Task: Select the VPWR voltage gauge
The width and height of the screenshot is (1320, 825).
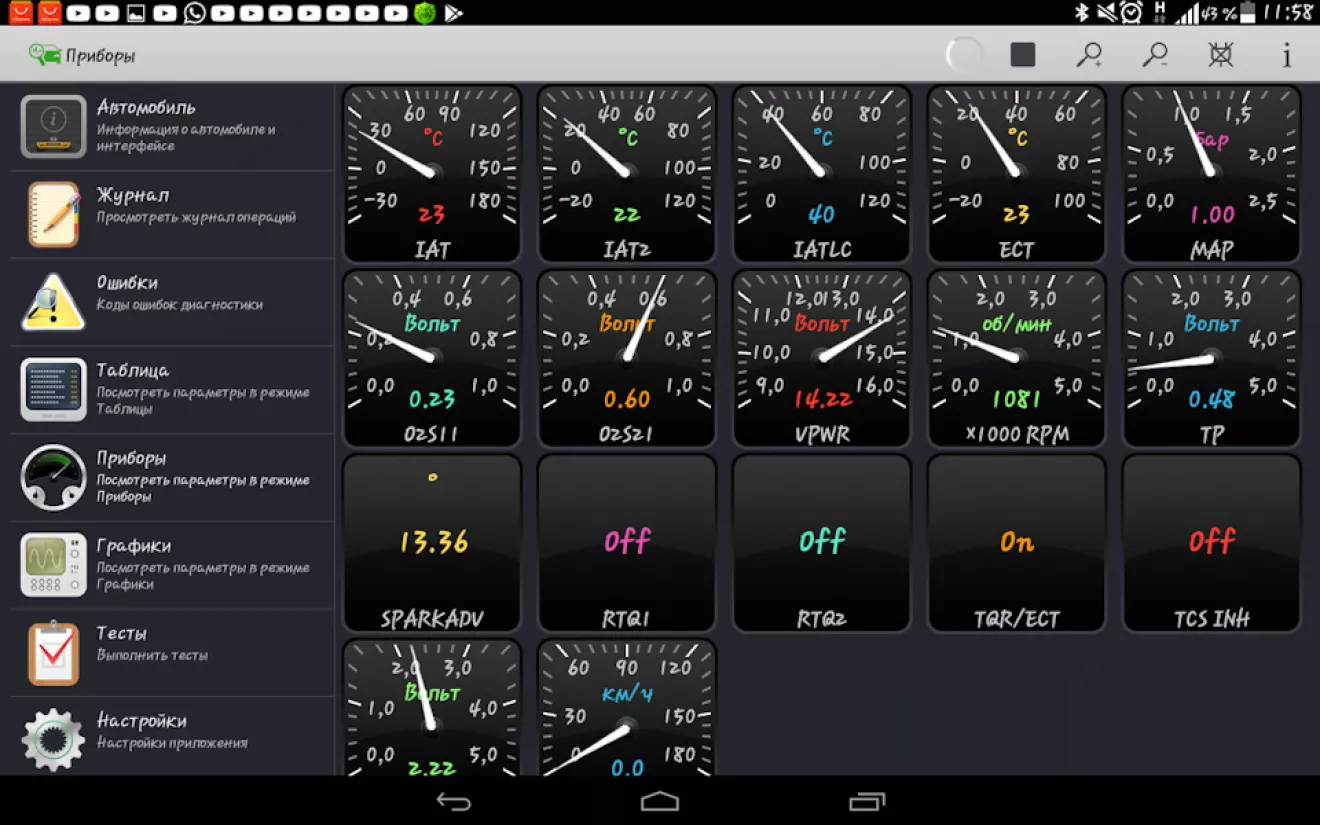Action: tap(822, 358)
